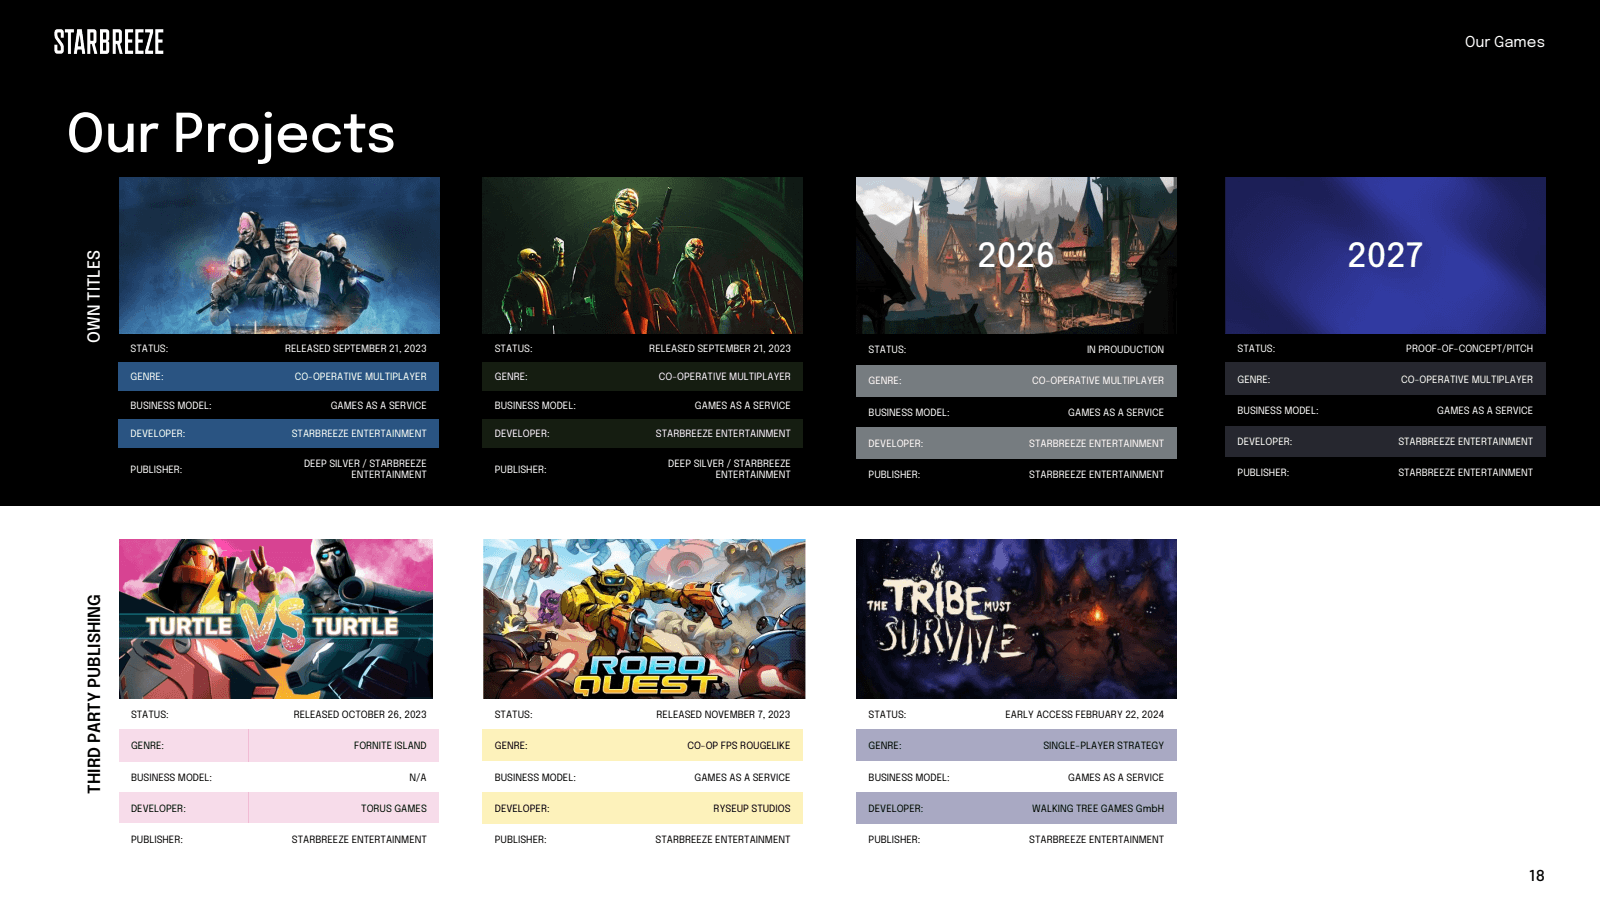
Task: Click 'PROOF-OF-CONCEPT/PITCH' status text
Action: coord(1469,349)
